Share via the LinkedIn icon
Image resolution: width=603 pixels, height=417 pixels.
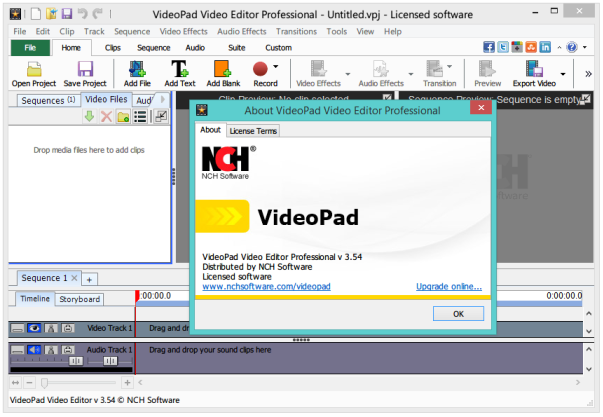[545, 47]
